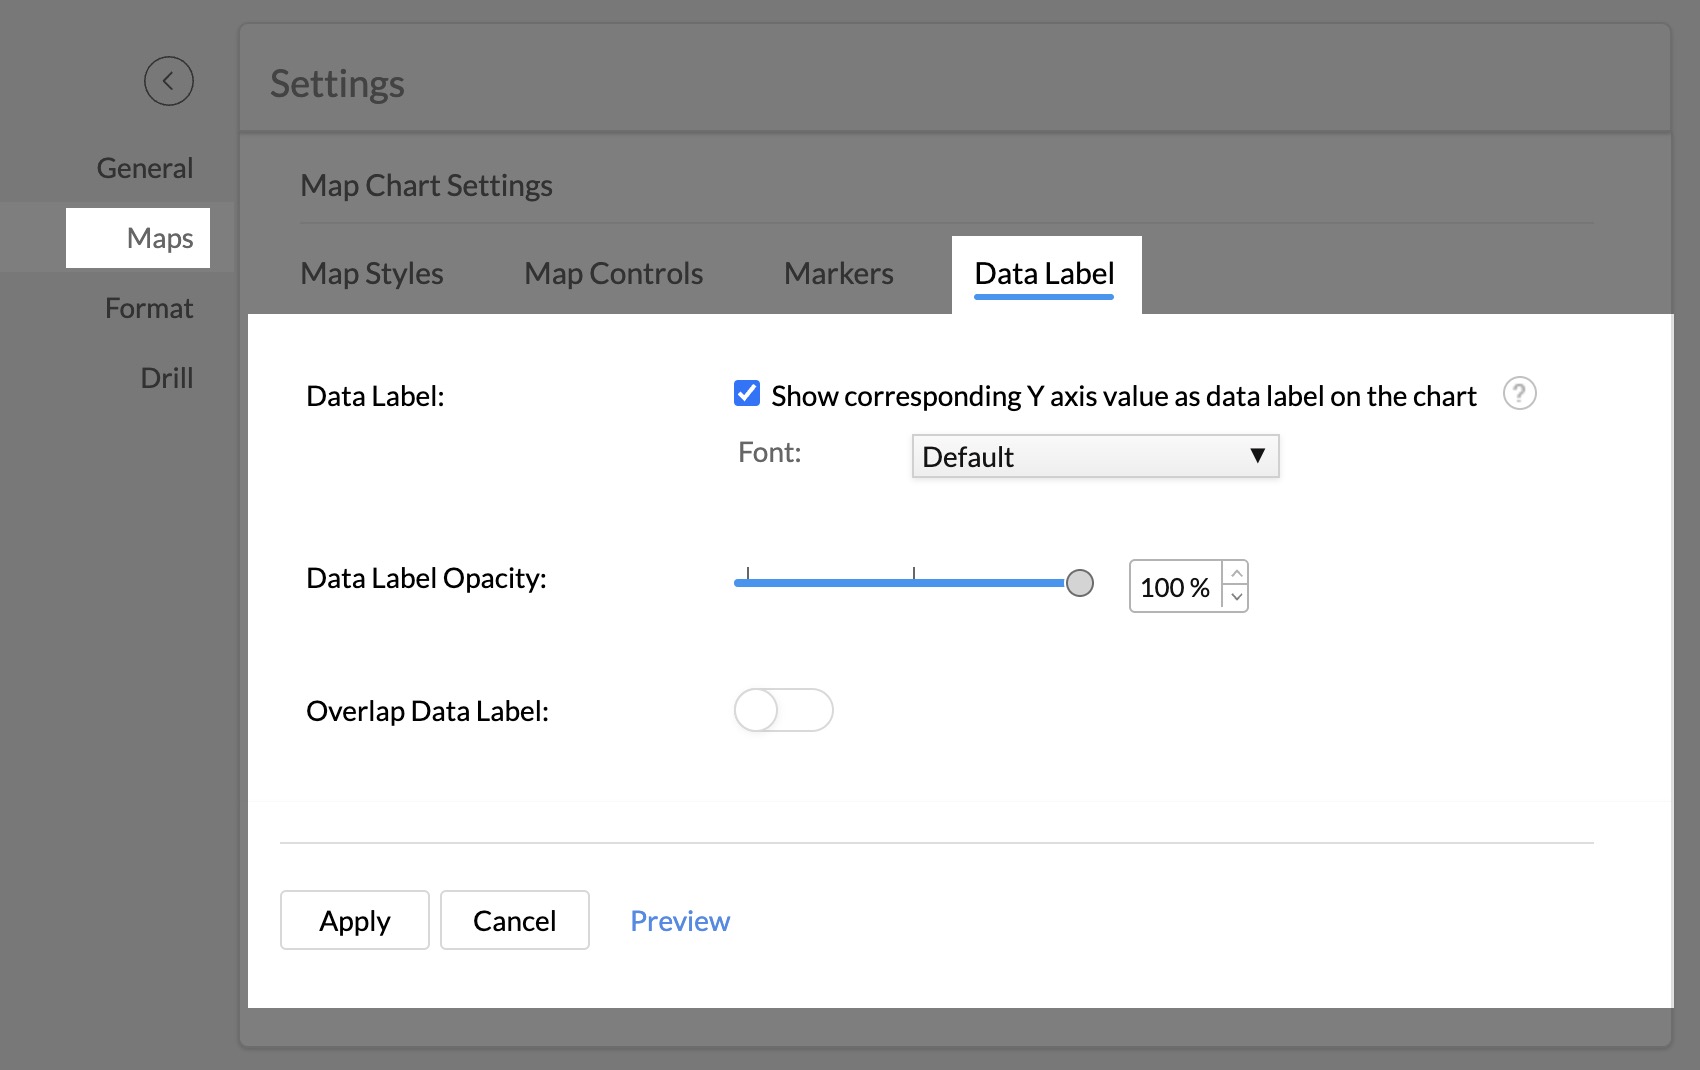Open the Format section in the sidebar
The image size is (1700, 1070).
(x=149, y=308)
